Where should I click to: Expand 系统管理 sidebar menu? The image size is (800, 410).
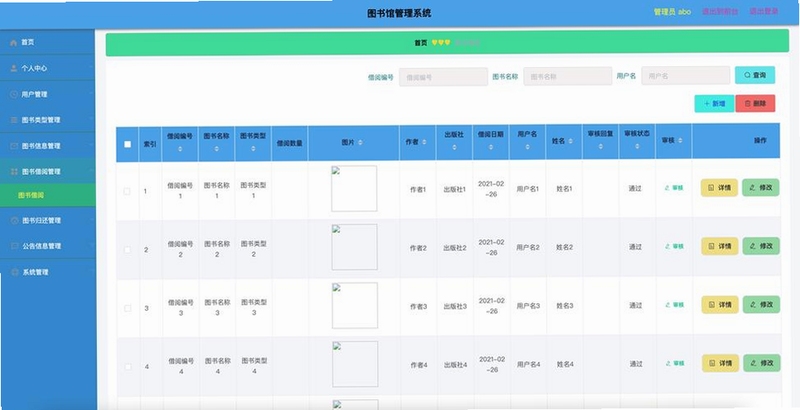pos(47,272)
